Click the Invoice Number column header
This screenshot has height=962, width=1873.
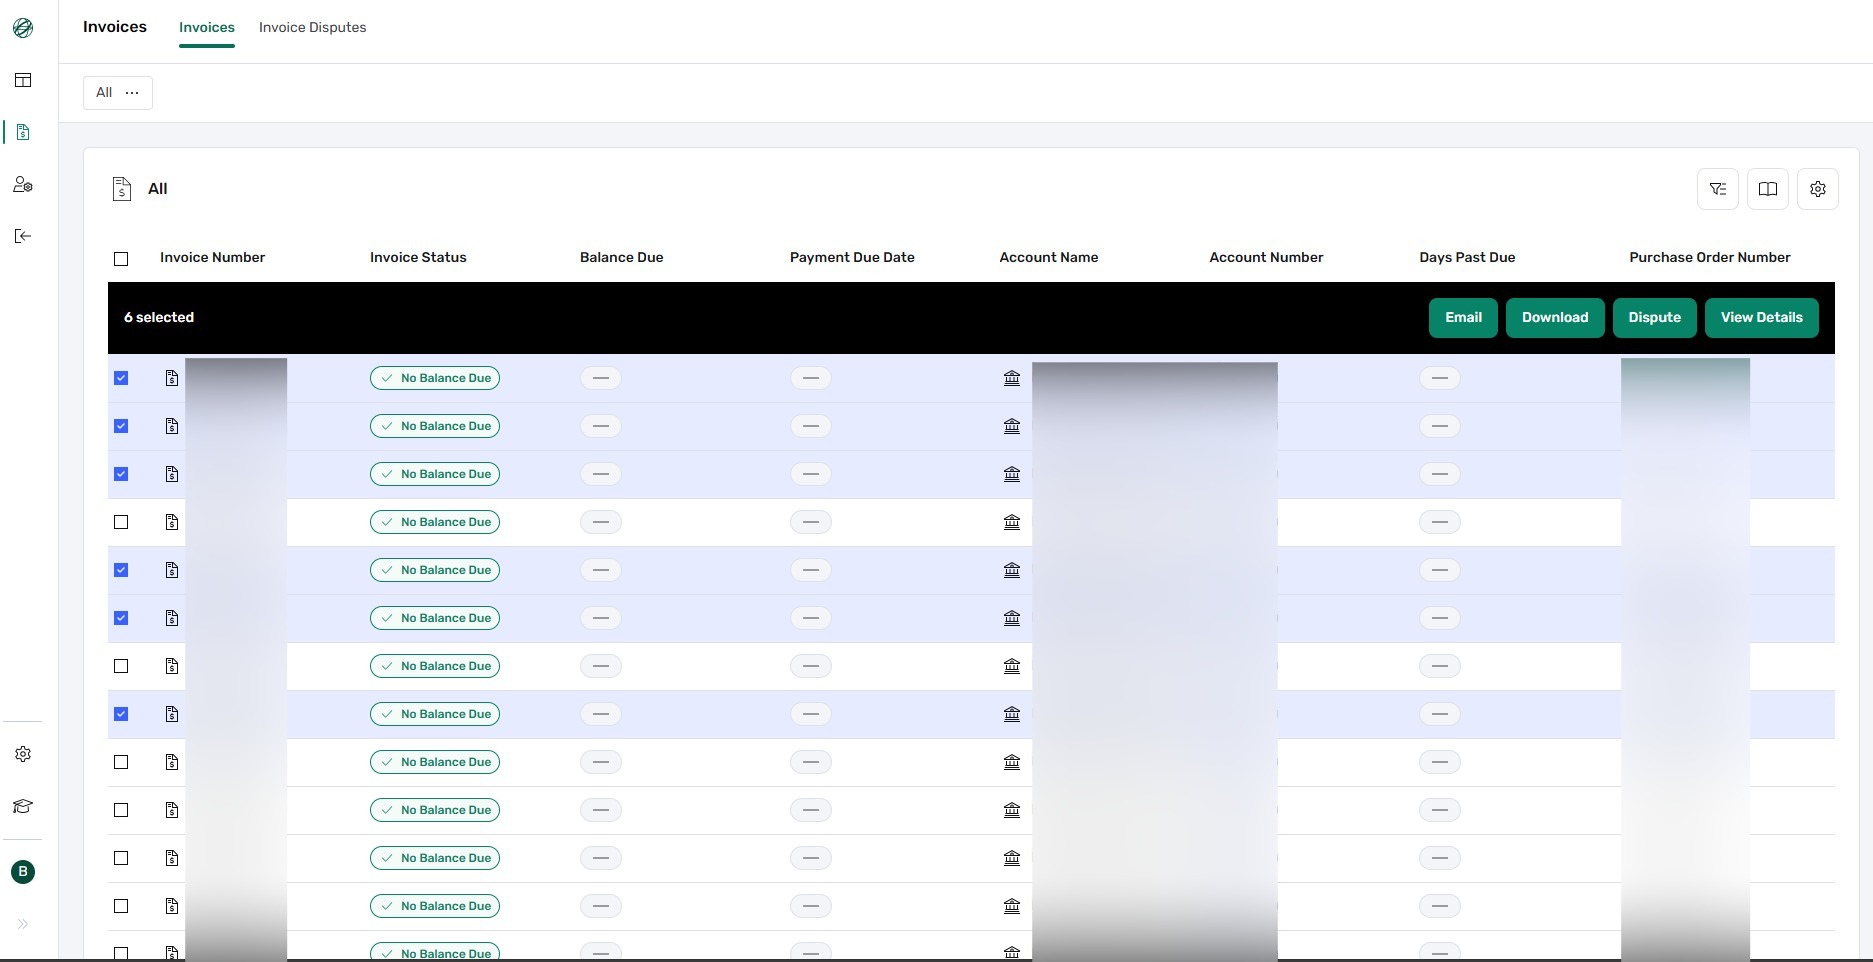(x=212, y=258)
